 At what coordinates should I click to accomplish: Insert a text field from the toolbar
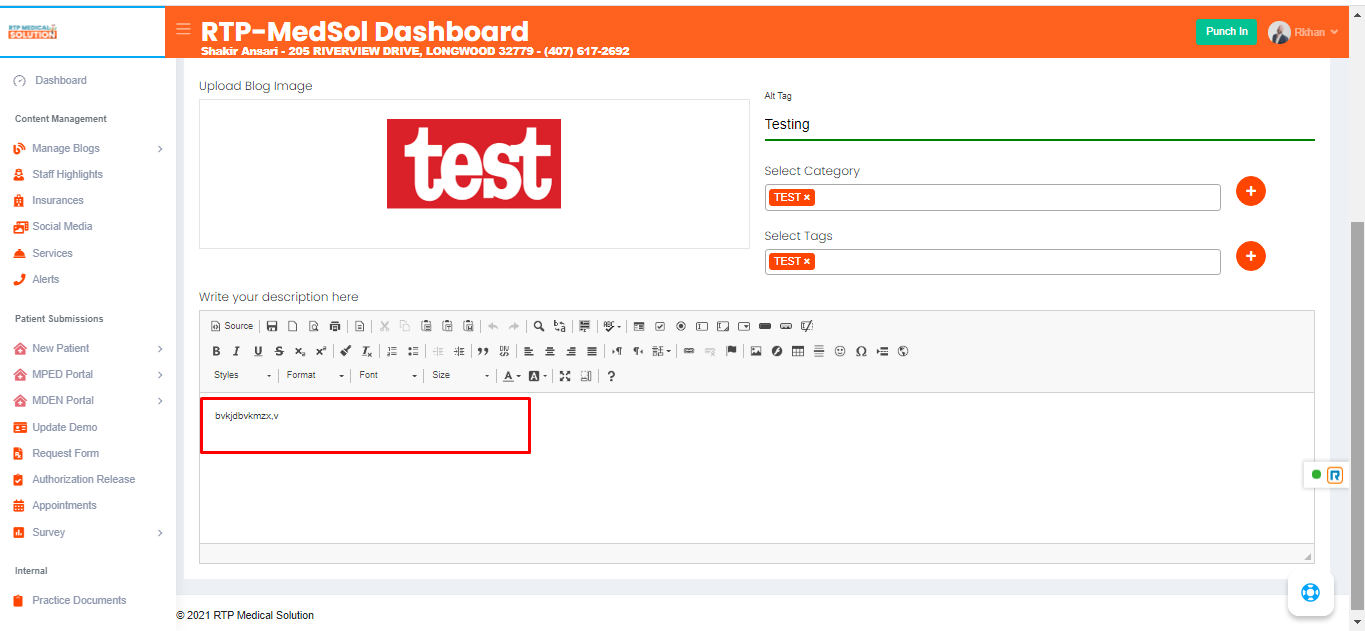(702, 326)
